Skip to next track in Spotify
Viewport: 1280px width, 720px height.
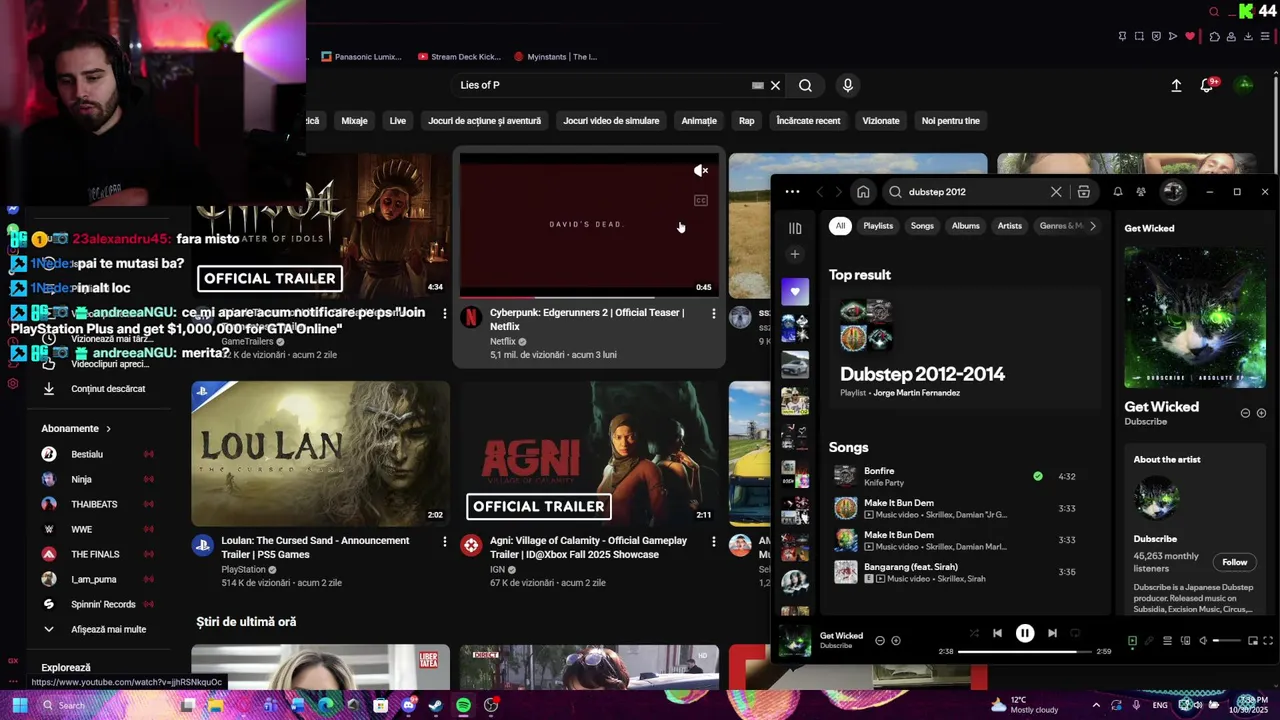pyautogui.click(x=1052, y=633)
